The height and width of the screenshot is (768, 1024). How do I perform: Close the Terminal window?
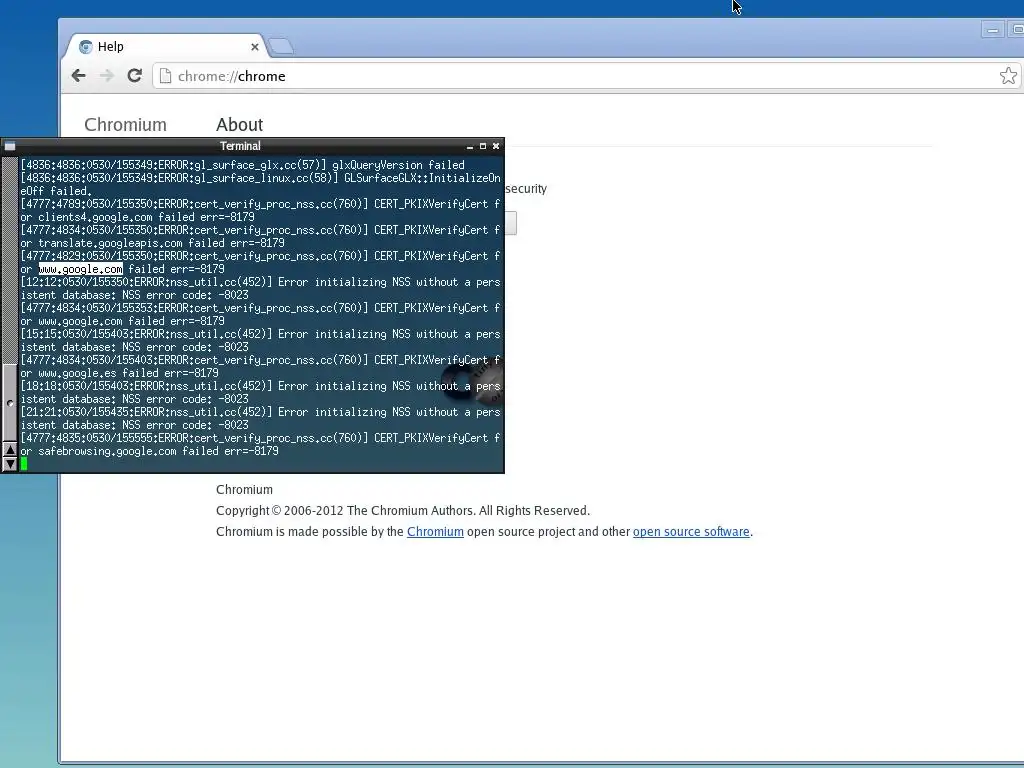click(496, 146)
